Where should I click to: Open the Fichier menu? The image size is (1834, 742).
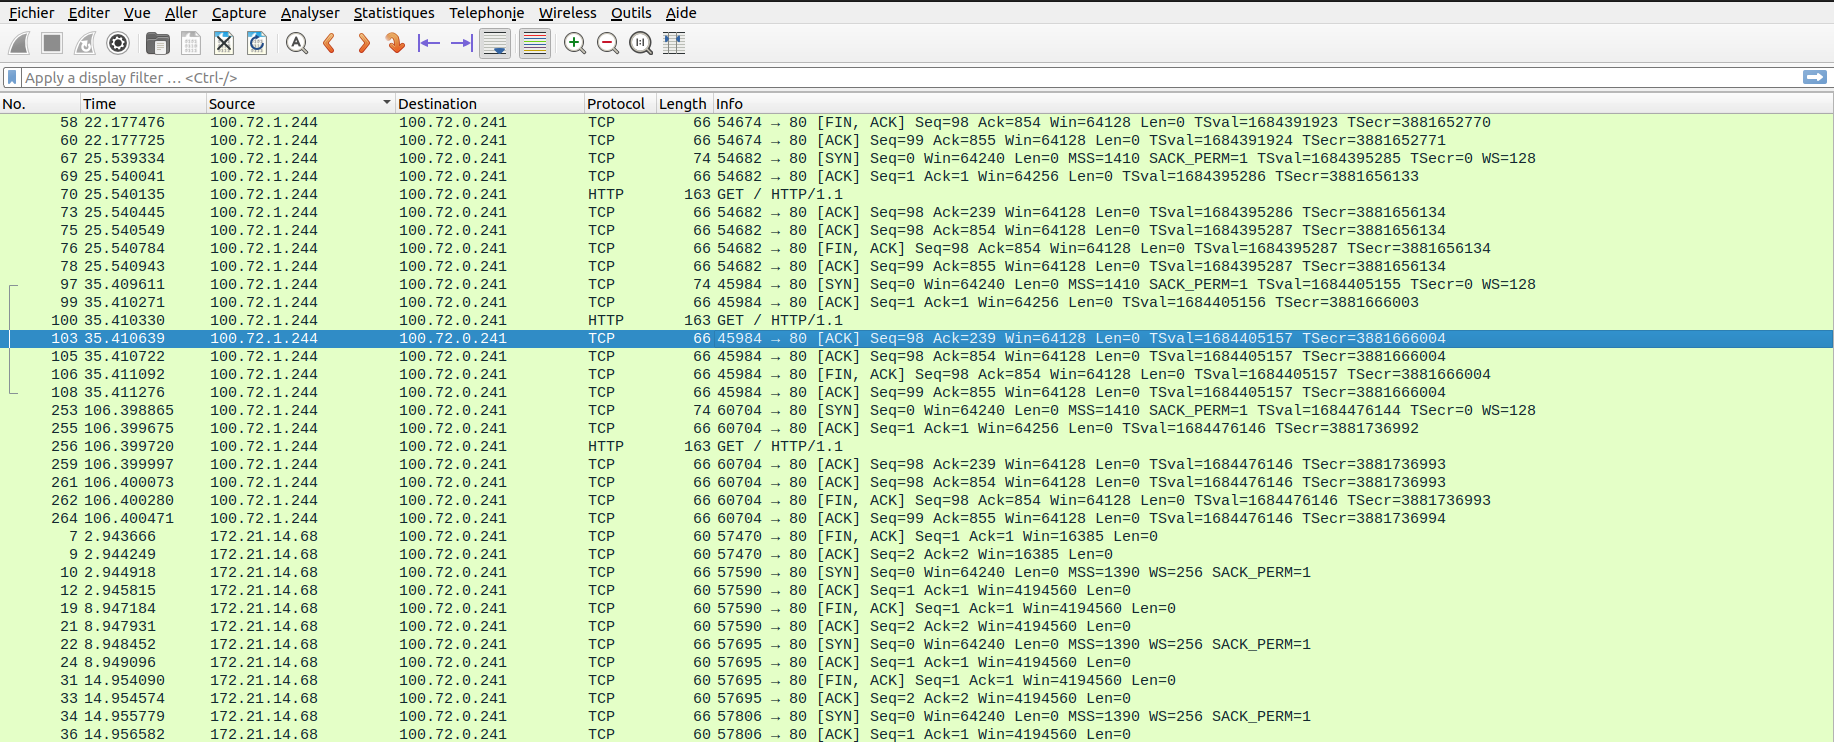32,13
